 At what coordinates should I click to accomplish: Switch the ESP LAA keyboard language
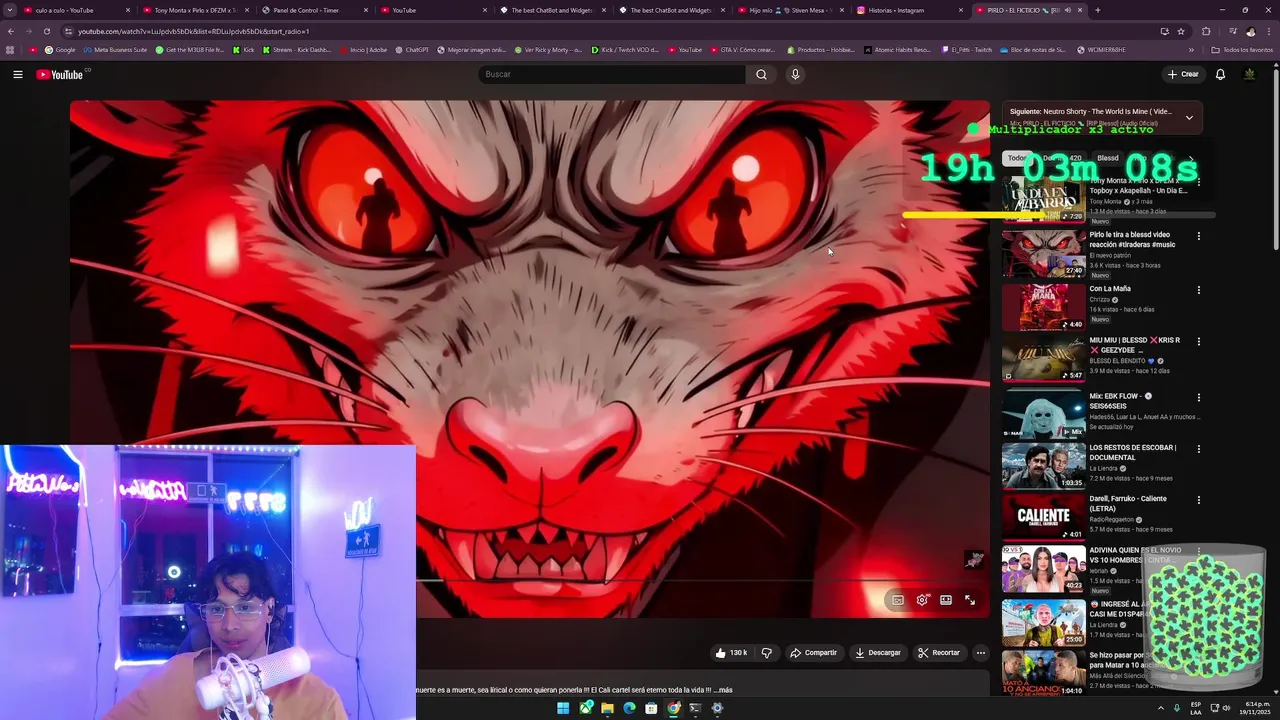(x=1196, y=708)
